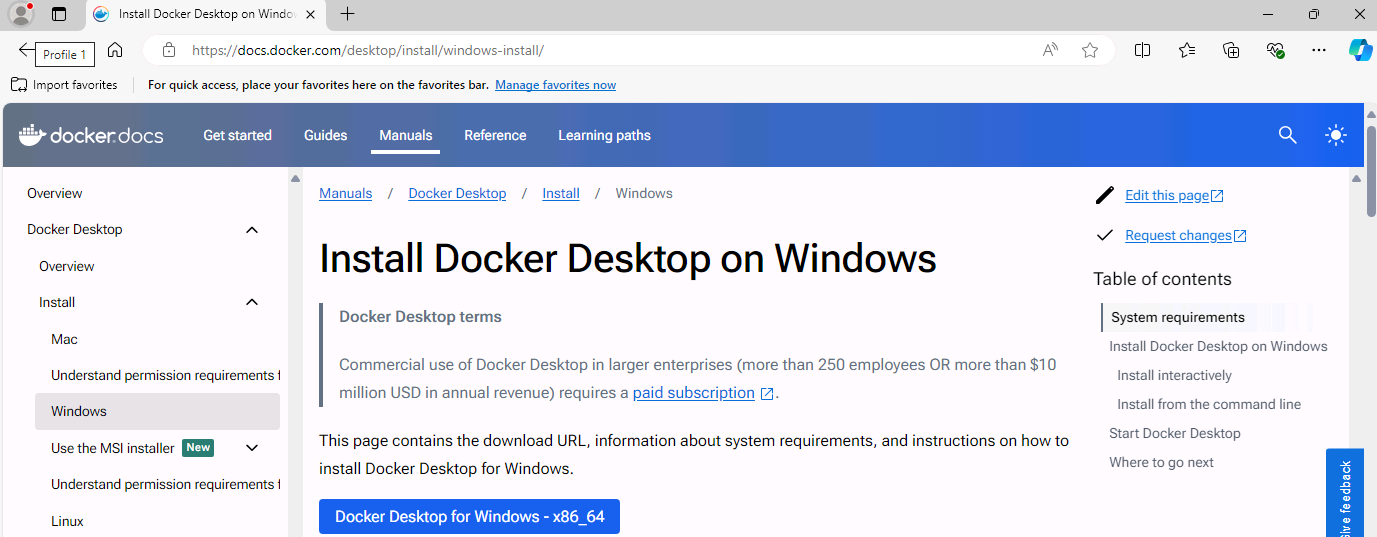Open top-level Overview in sidebar
1377x537 pixels.
(x=55, y=193)
